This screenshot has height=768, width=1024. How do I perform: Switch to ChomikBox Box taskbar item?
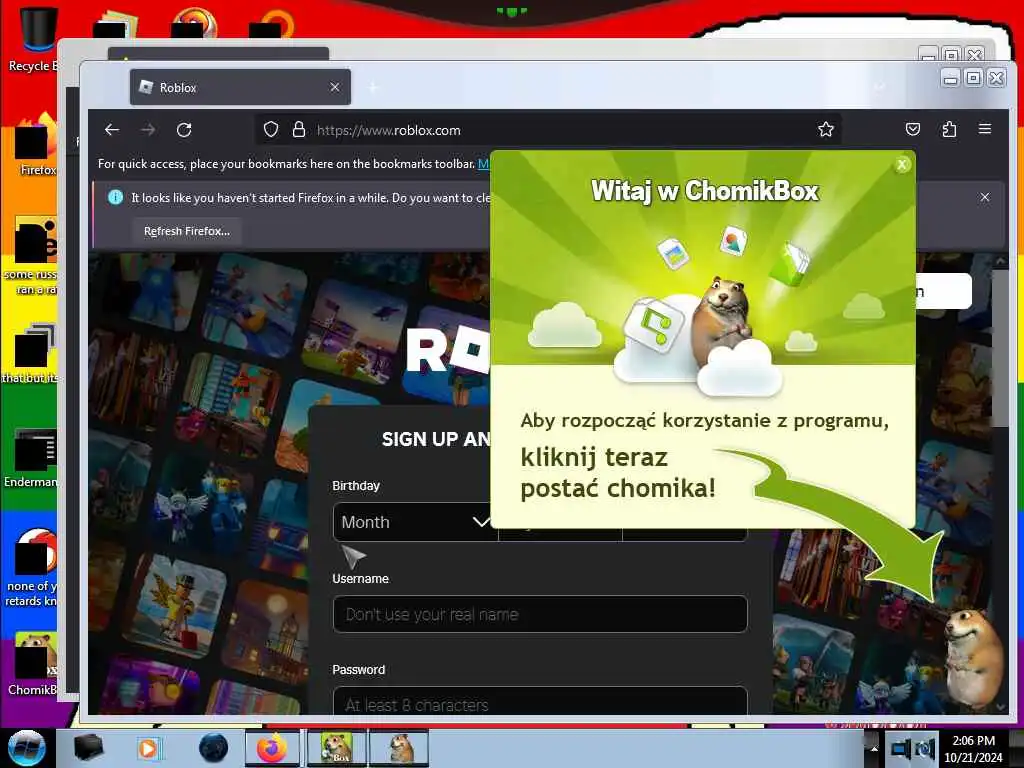[336, 748]
